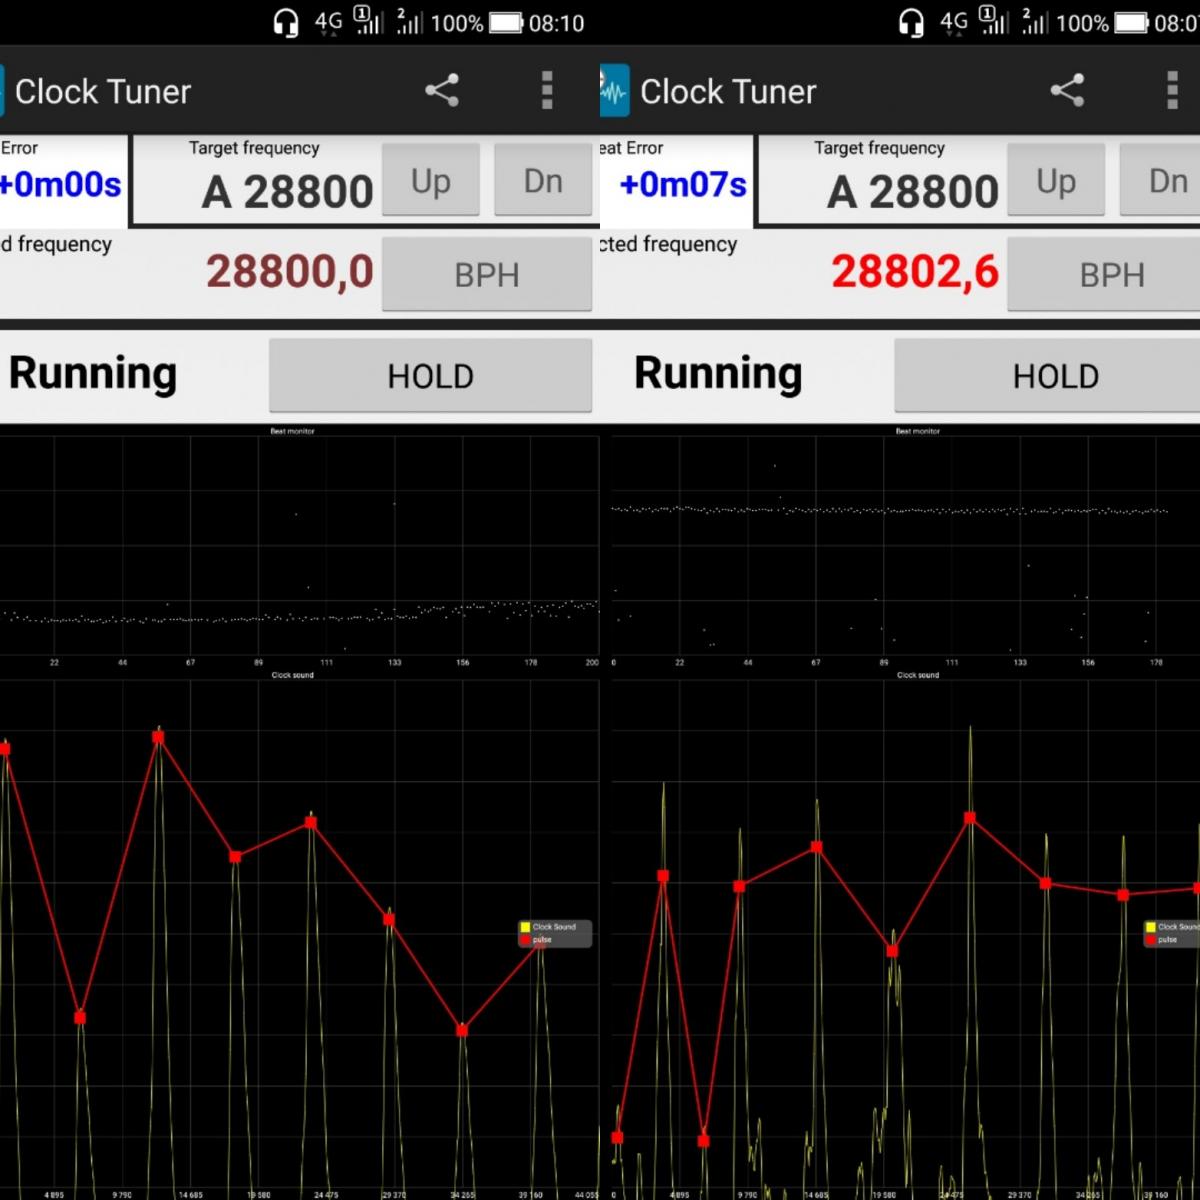Tap the share icon in the left screenshot
Viewport: 1200px width, 1200px height.
click(x=442, y=91)
